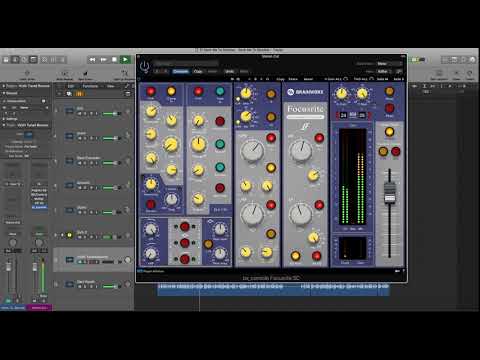Viewport: 480px width, 360px height.
Task: Toggle the Quick Help icon in Logic toolbar
Action: (x=24, y=60)
